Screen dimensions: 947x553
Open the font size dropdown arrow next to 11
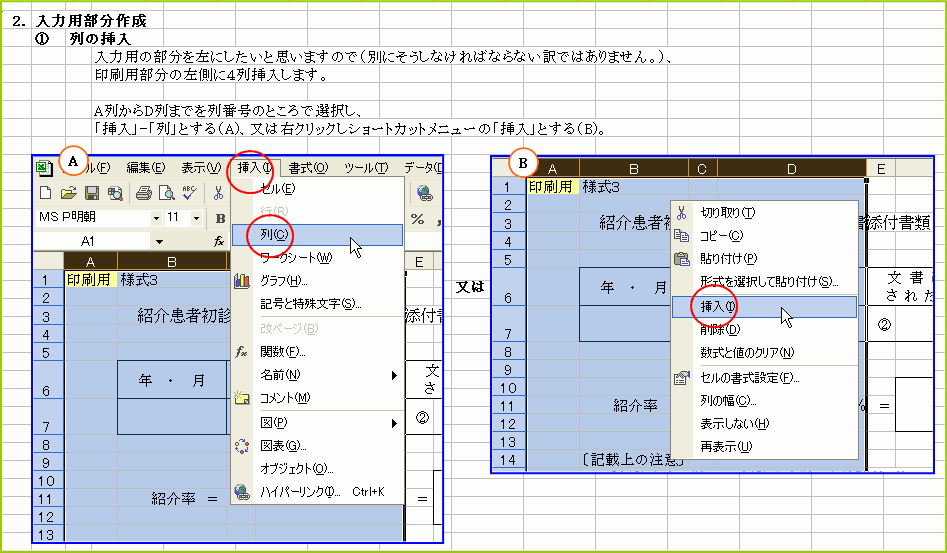(196, 218)
